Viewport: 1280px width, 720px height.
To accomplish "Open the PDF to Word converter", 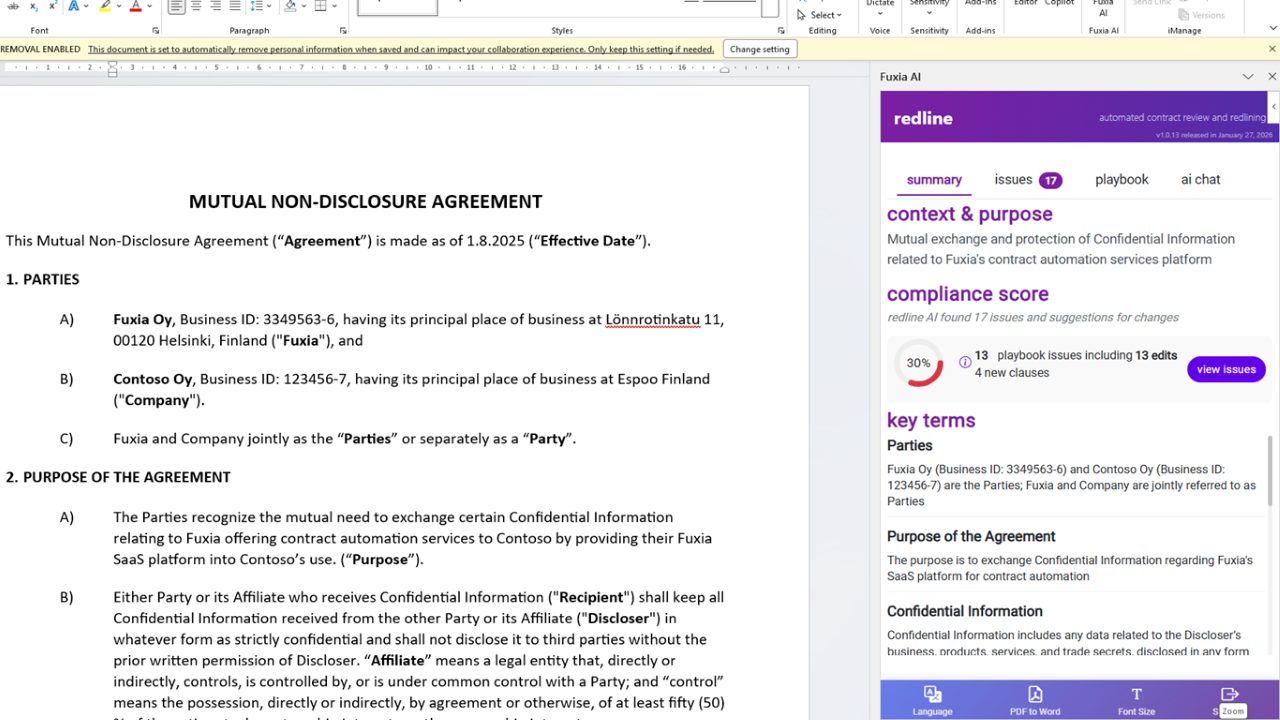I will pos(1035,700).
